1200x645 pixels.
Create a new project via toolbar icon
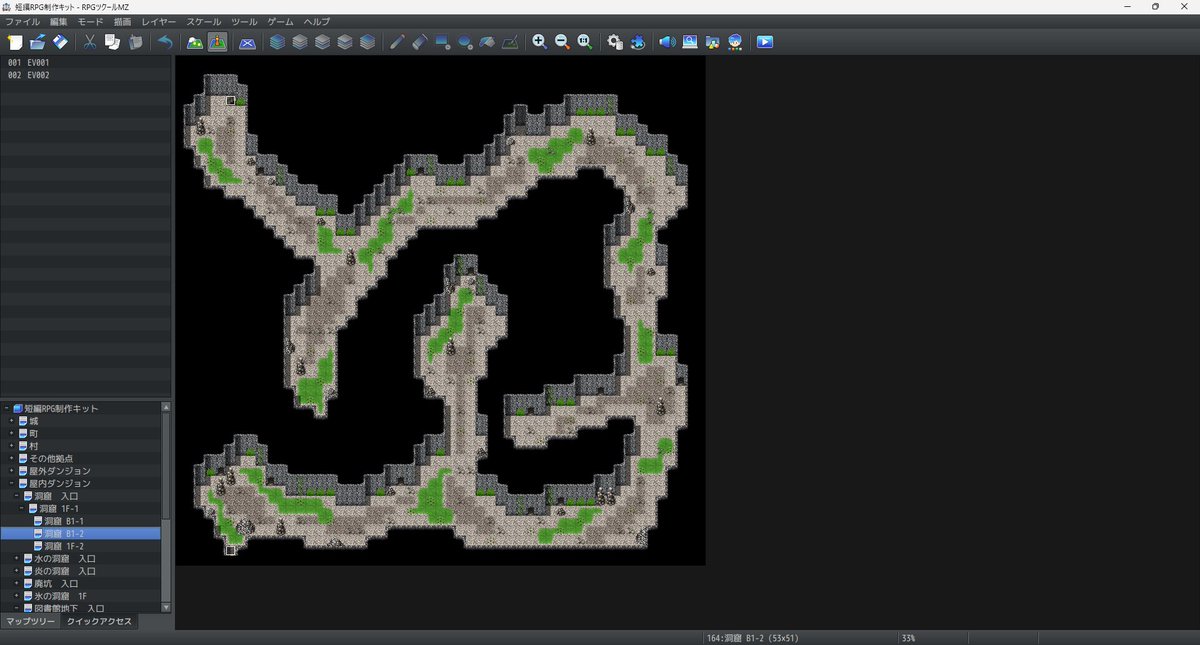pyautogui.click(x=14, y=42)
